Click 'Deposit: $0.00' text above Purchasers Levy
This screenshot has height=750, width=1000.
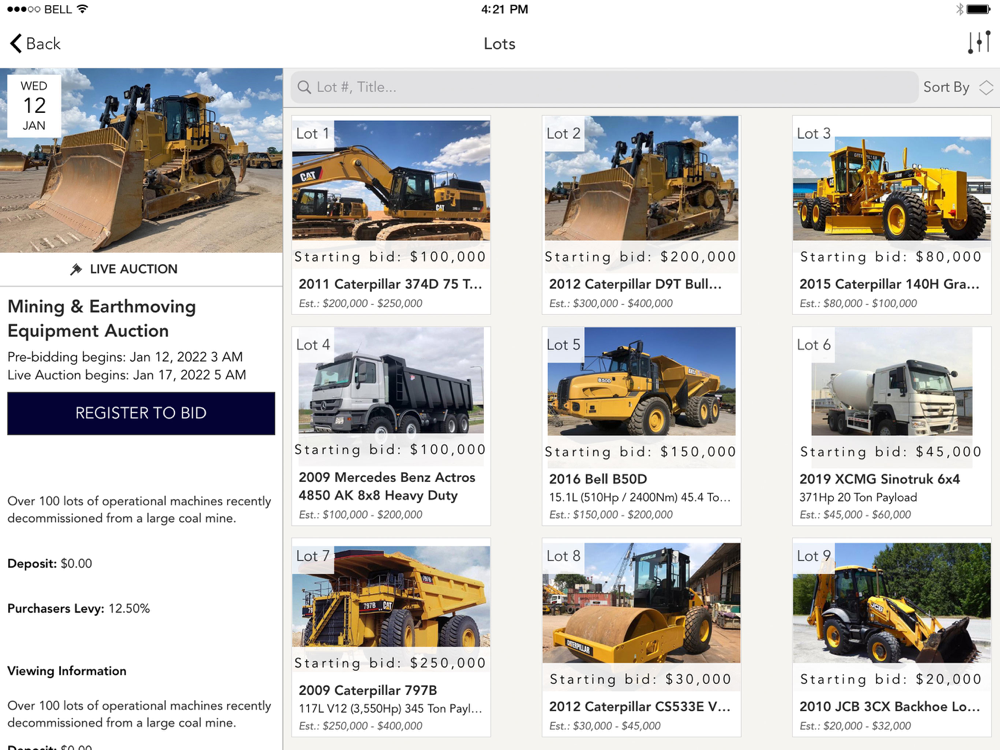[x=50, y=564]
